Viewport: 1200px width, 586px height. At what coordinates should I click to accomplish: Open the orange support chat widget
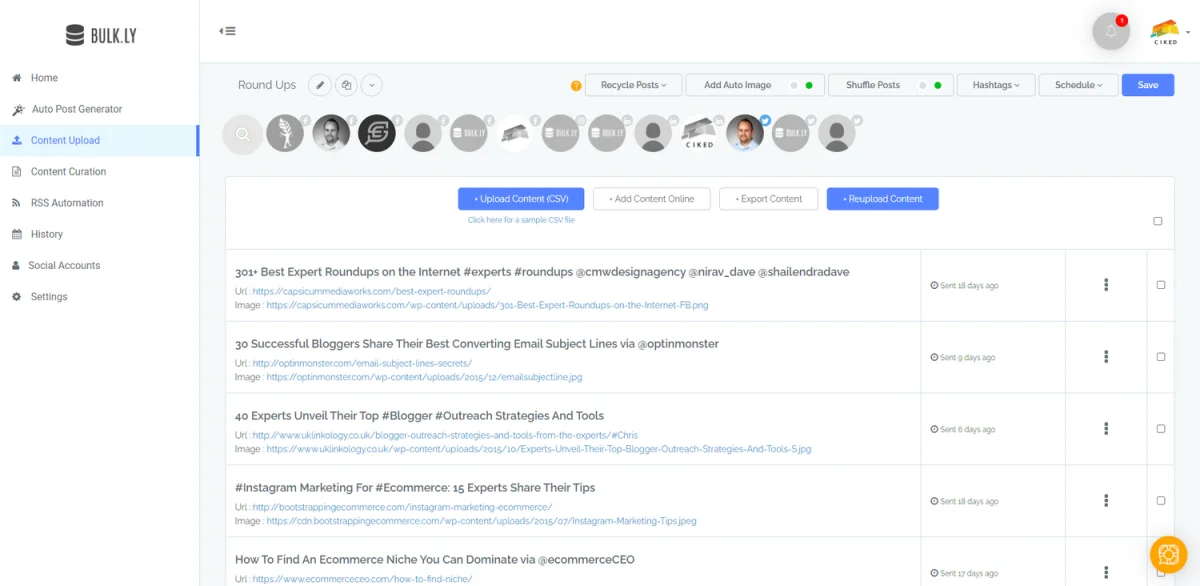coord(1168,554)
